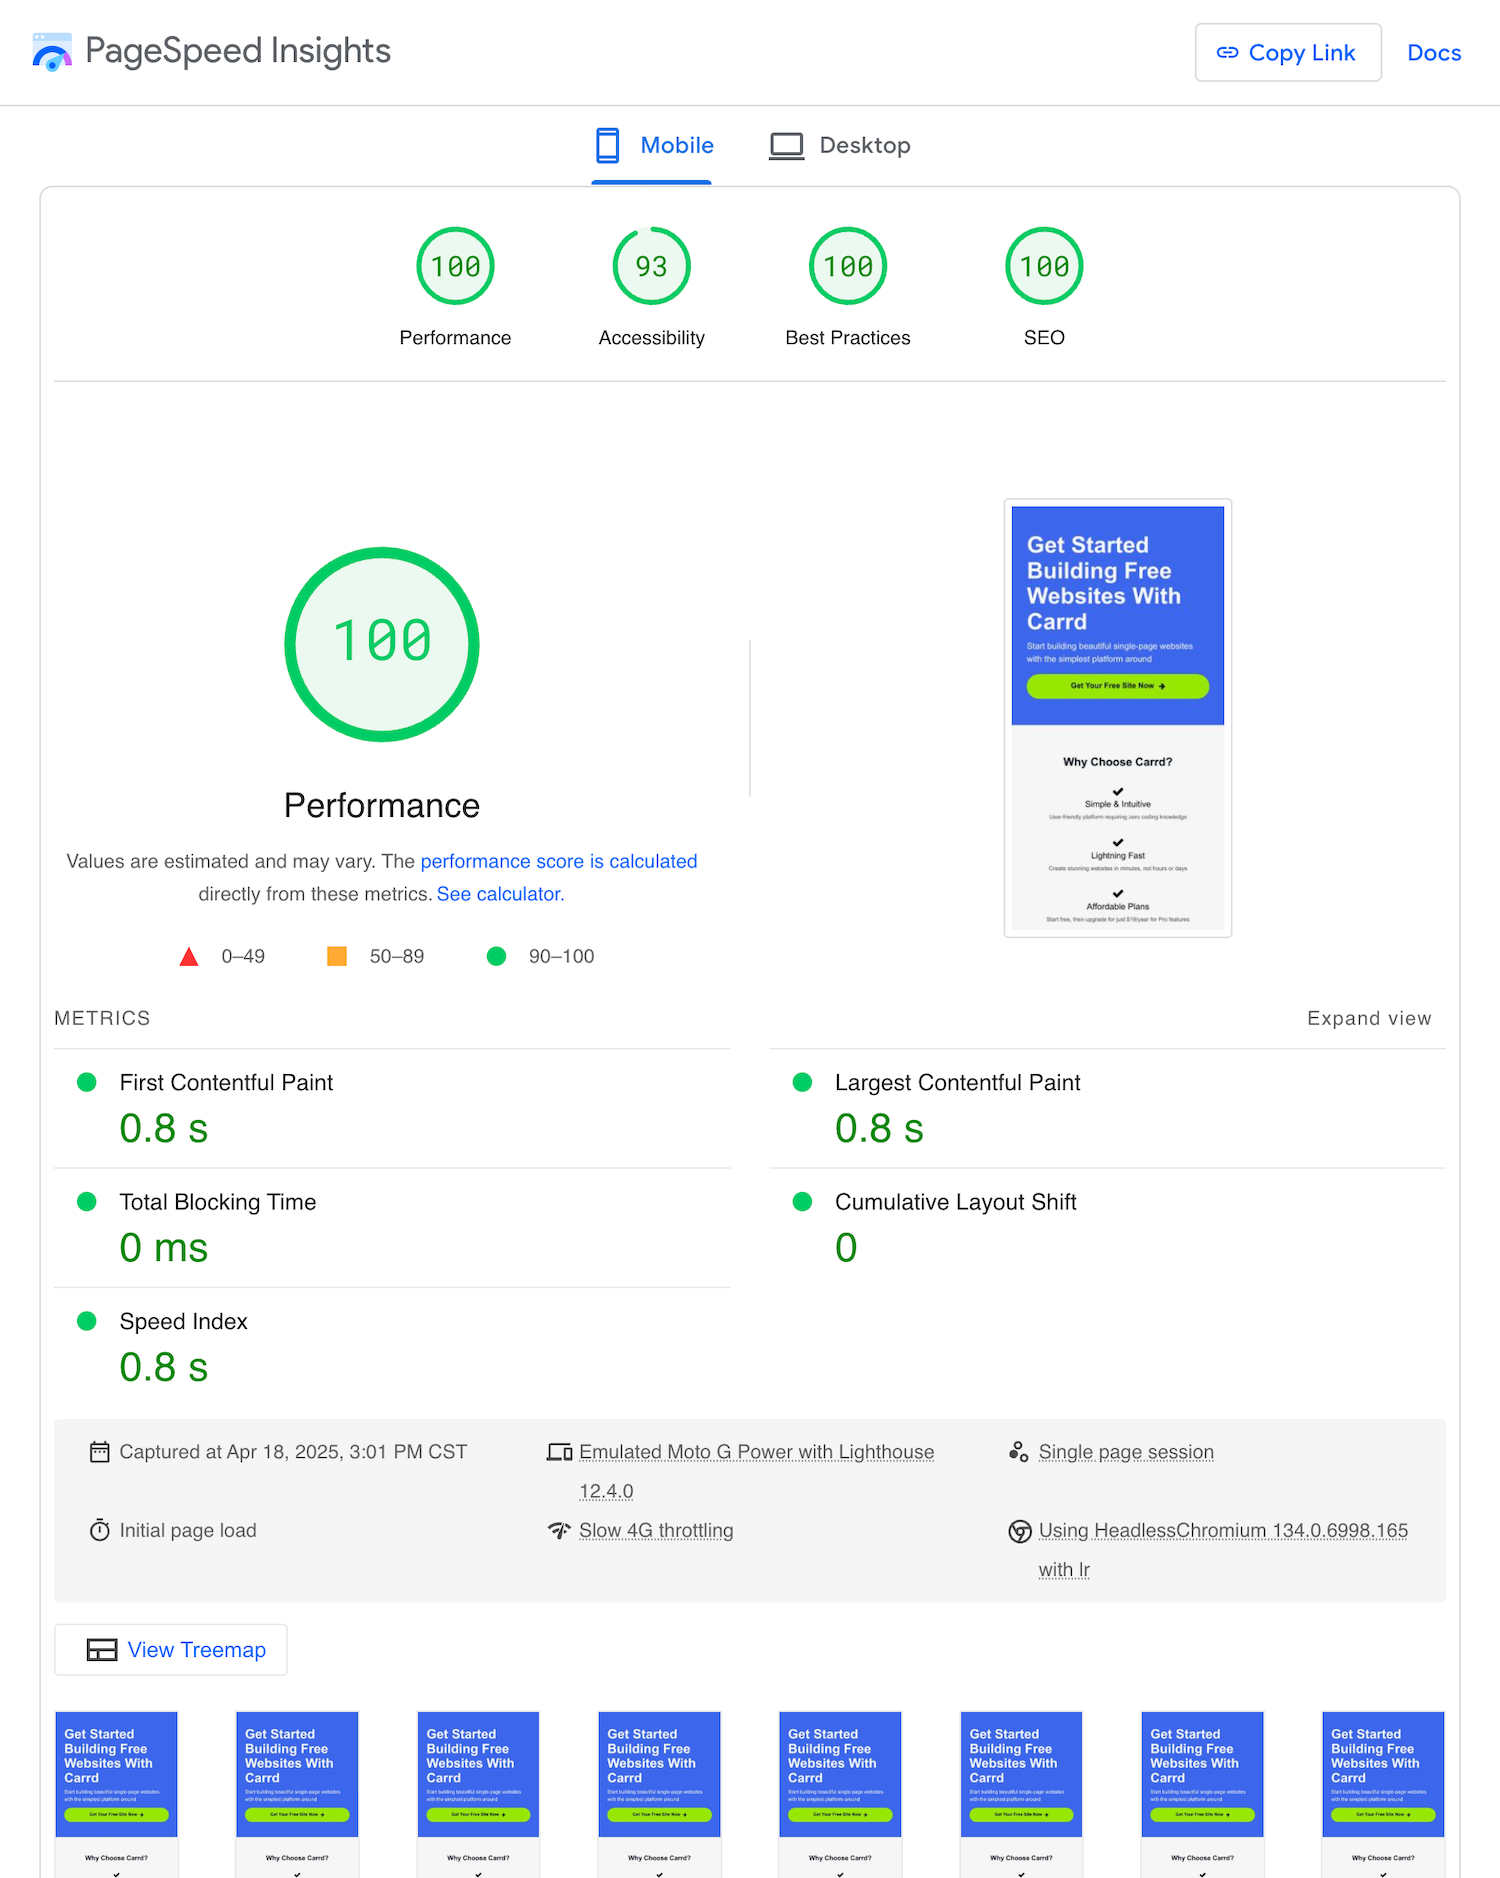
Task: Click the Total Blocking Time label
Action: 218,1202
